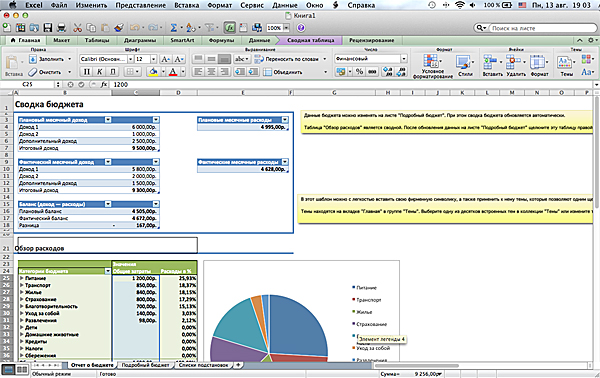This screenshot has width=600, height=378.
Task: Click the AutoSum sigma icon
Action: 174,28
